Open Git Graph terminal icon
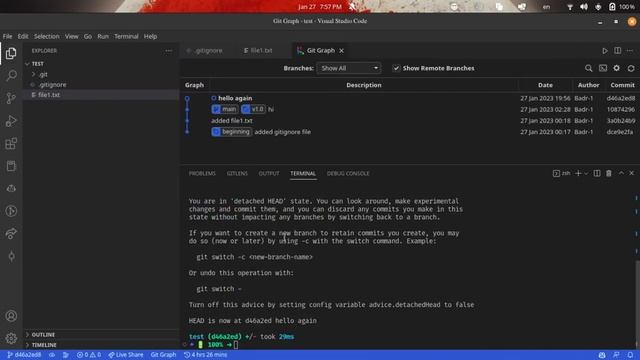The width and height of the screenshot is (640, 360). pyautogui.click(x=603, y=68)
